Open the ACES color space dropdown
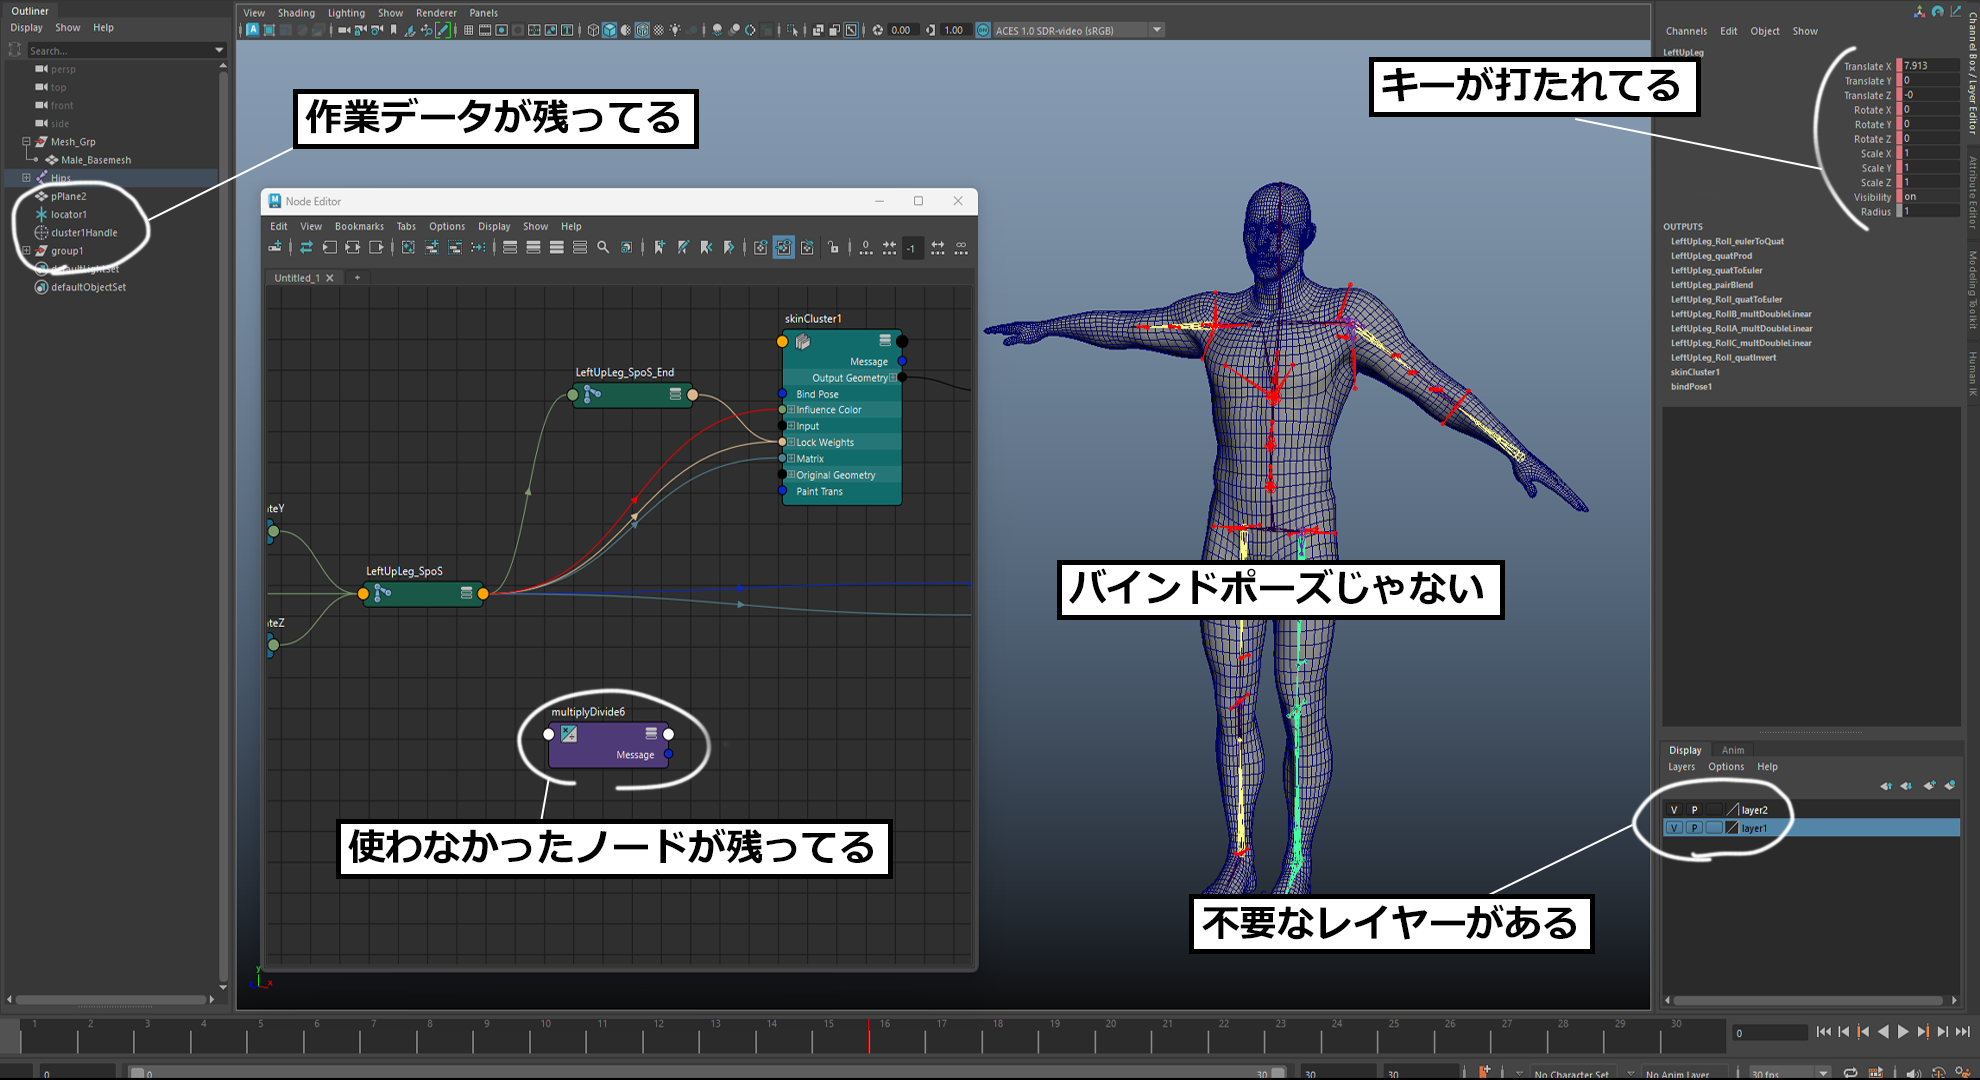The width and height of the screenshot is (1980, 1080). coord(1157,30)
